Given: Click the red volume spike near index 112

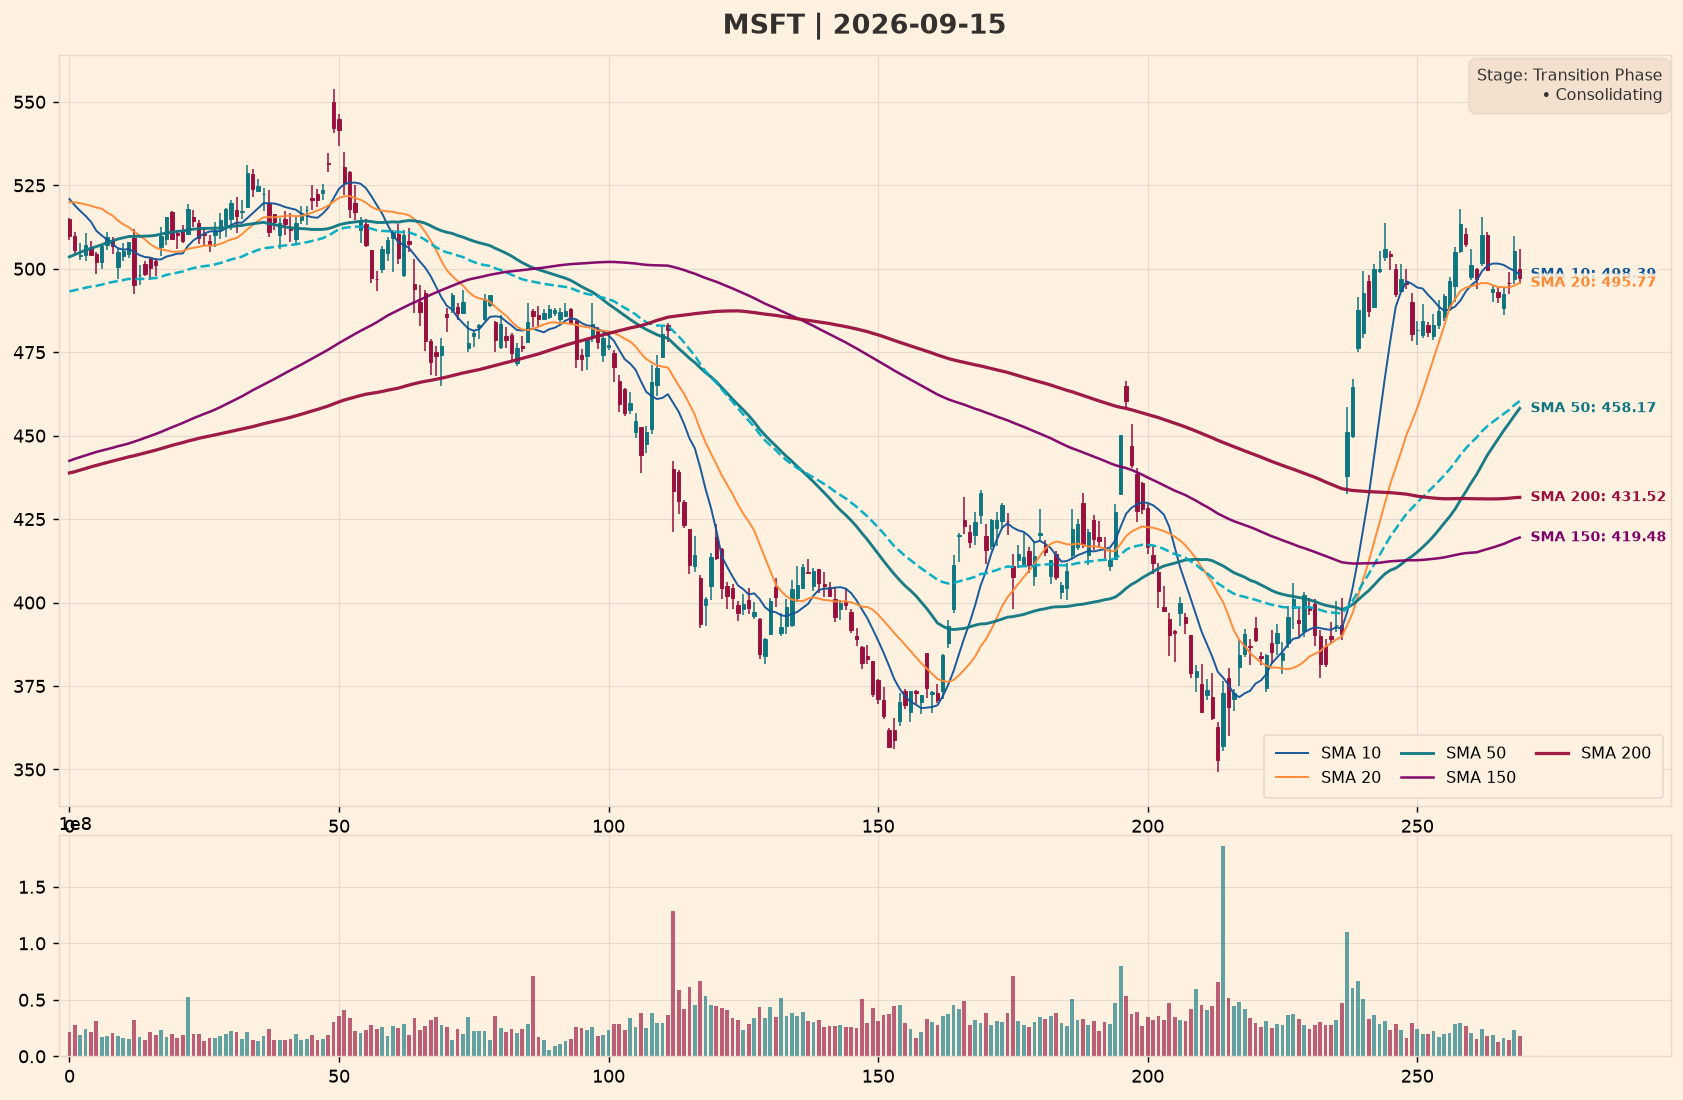Looking at the screenshot, I should point(673,984).
